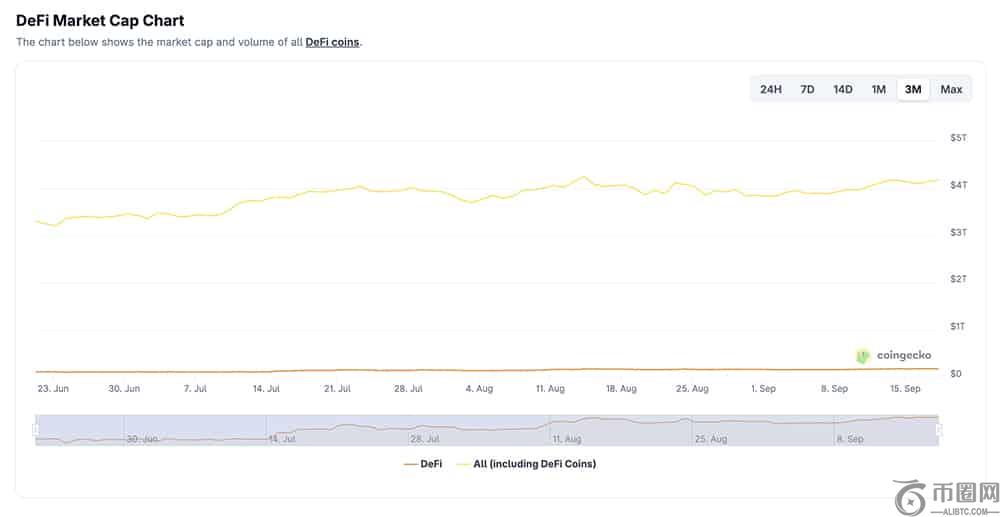Screen dimensions: 1000x517
Task: Choose the 14D time range
Action: (842, 89)
